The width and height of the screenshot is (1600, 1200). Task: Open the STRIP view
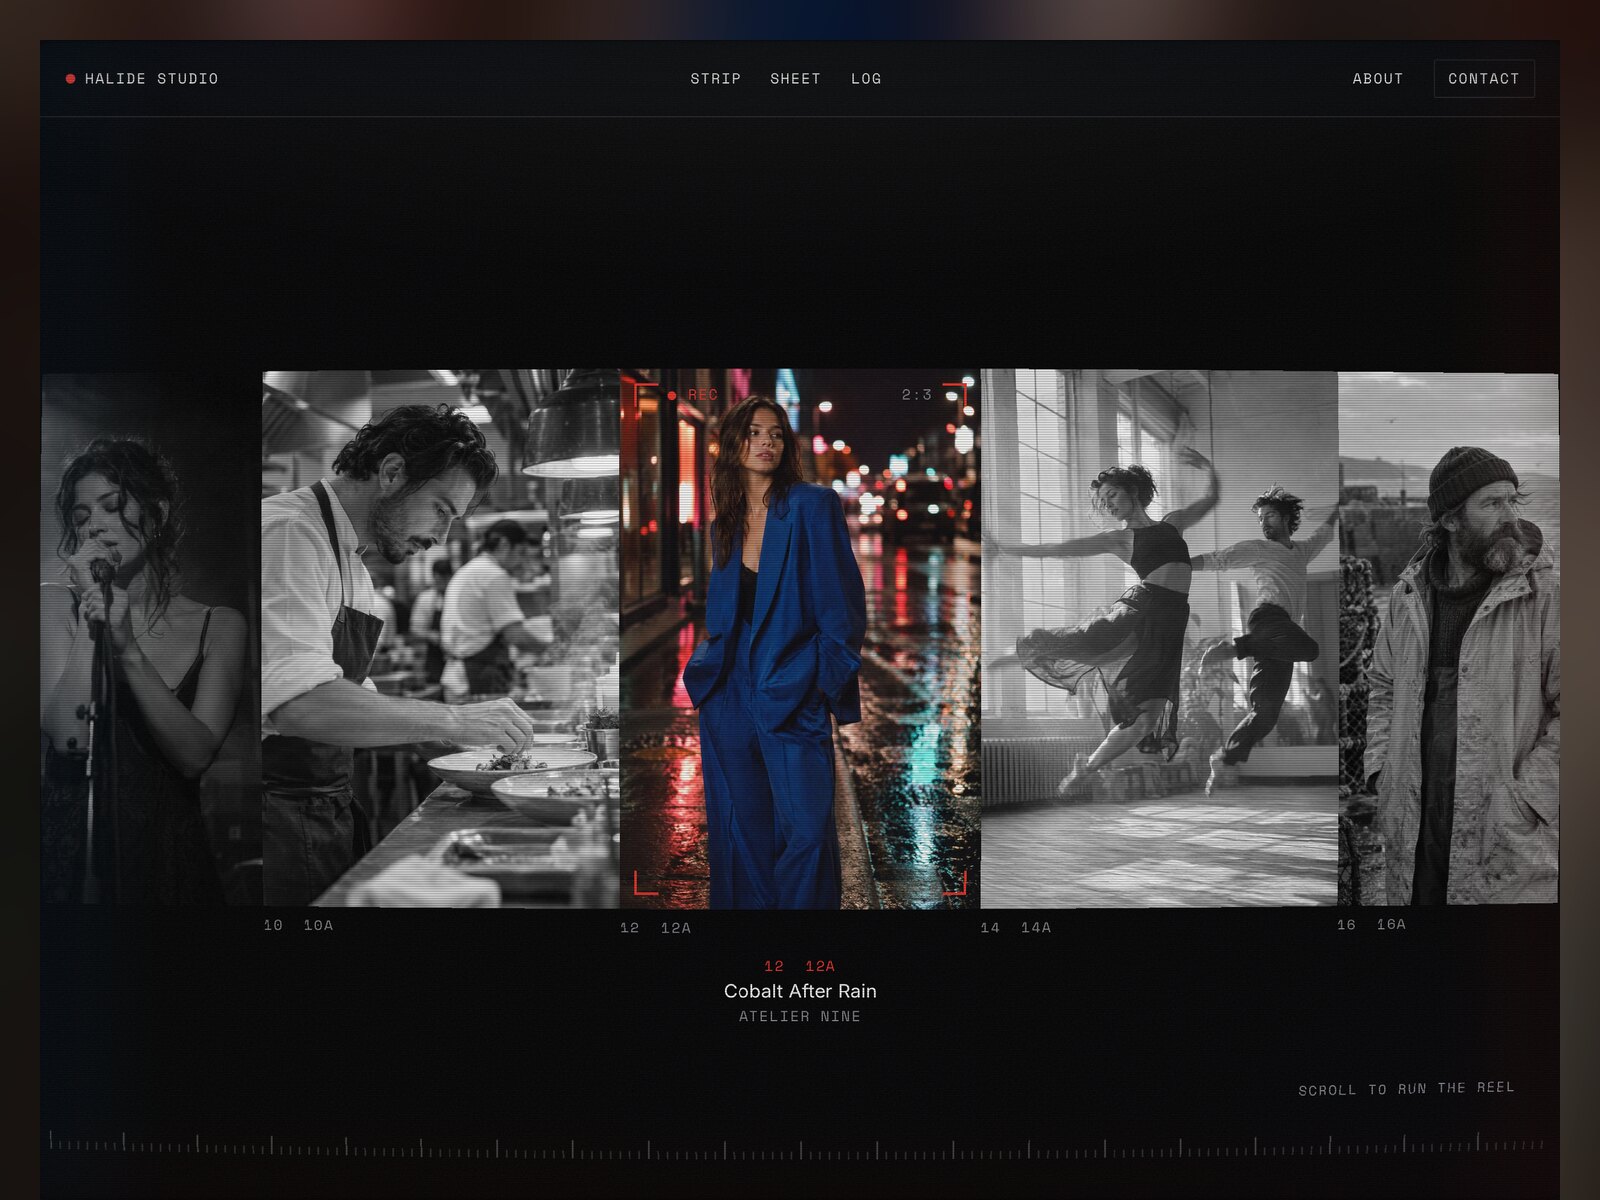pyautogui.click(x=716, y=79)
